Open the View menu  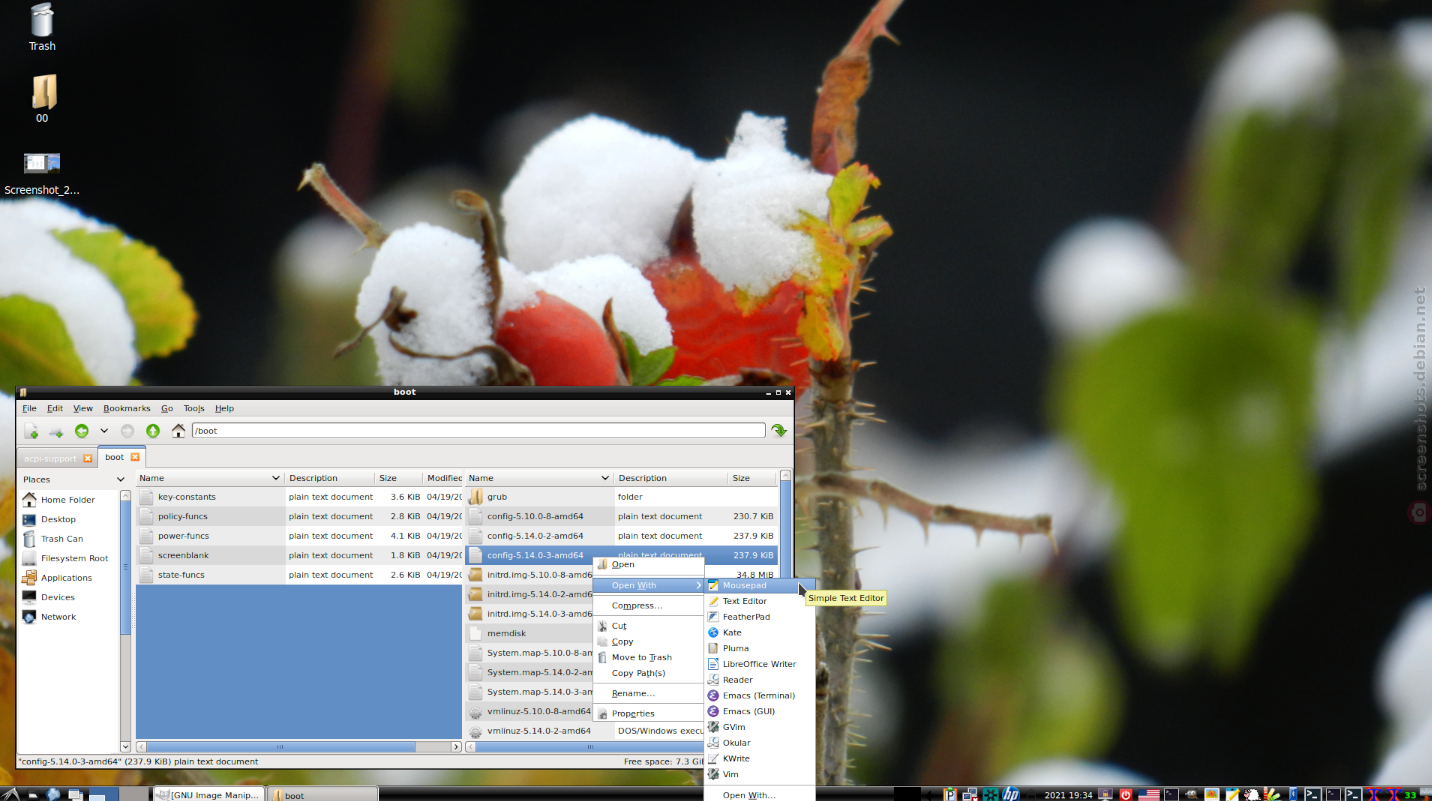83,408
